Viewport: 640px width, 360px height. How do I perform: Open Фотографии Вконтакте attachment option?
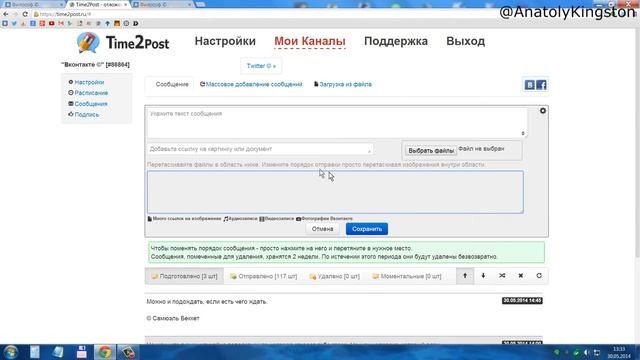coord(324,219)
